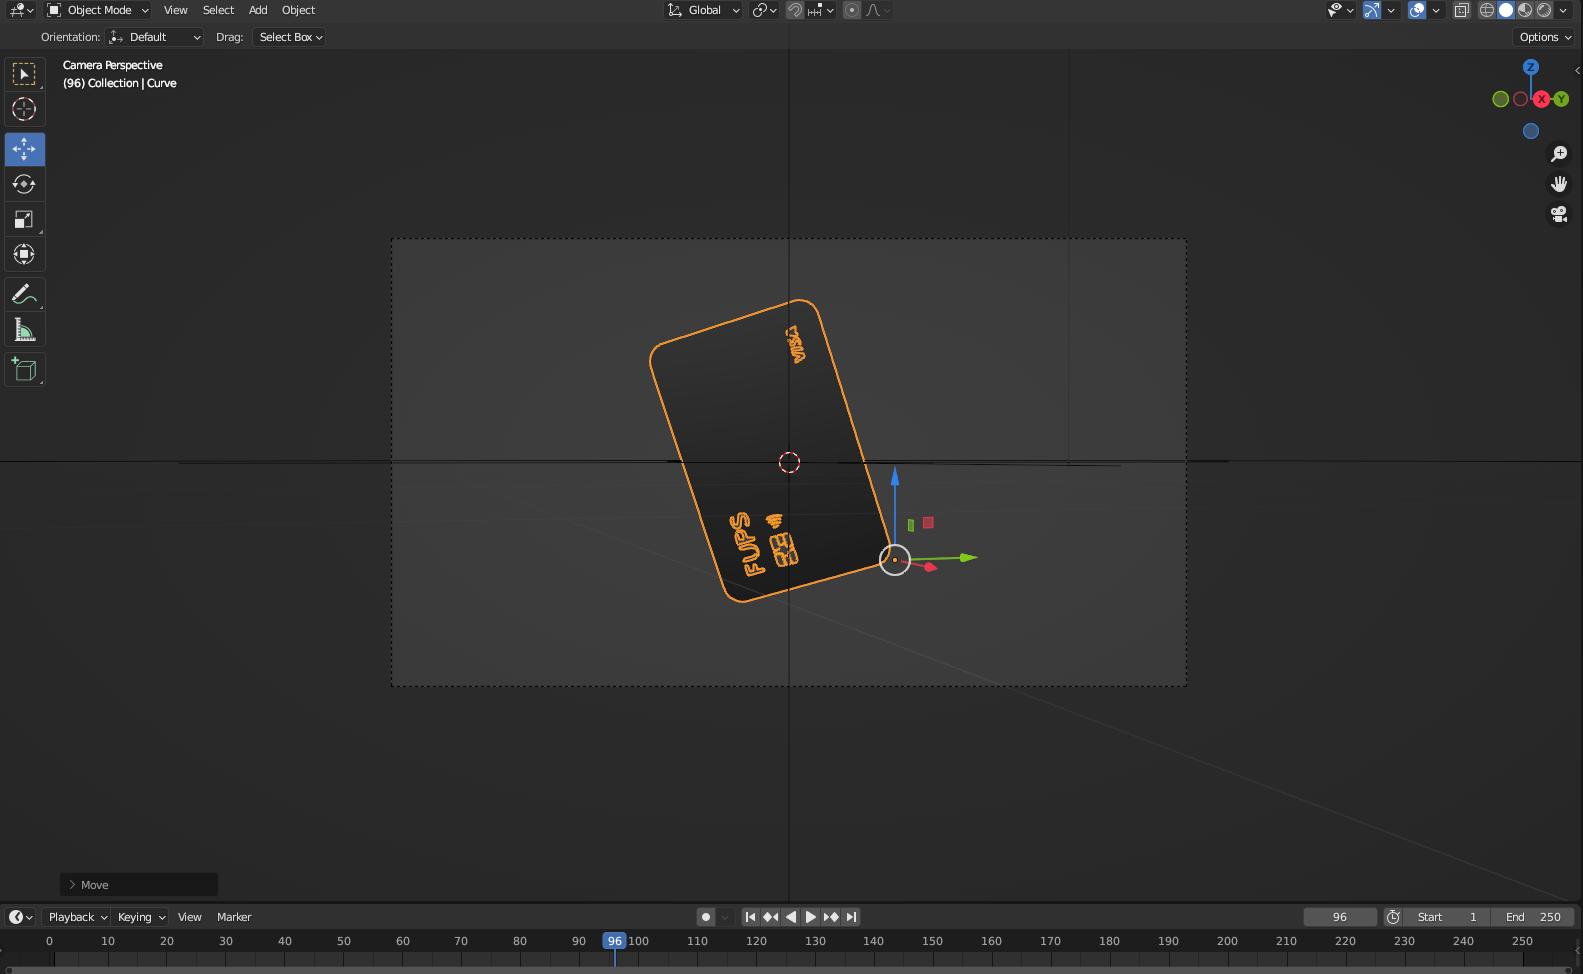Viewport: 1583px width, 974px height.
Task: Jump to timeline start frame
Action: point(751,917)
